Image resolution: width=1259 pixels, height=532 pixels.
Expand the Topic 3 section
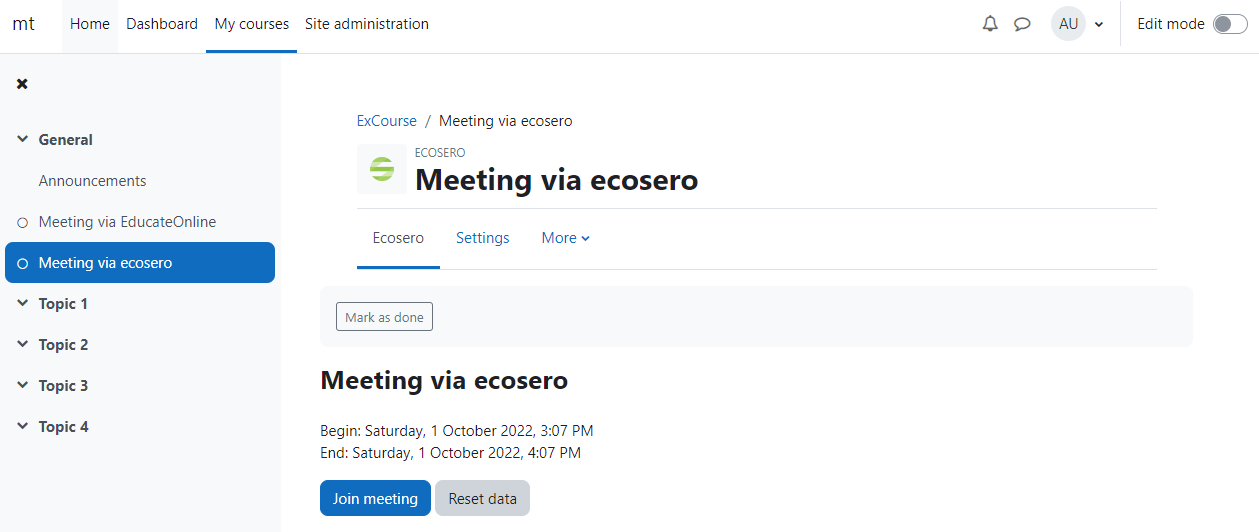[x=23, y=386]
